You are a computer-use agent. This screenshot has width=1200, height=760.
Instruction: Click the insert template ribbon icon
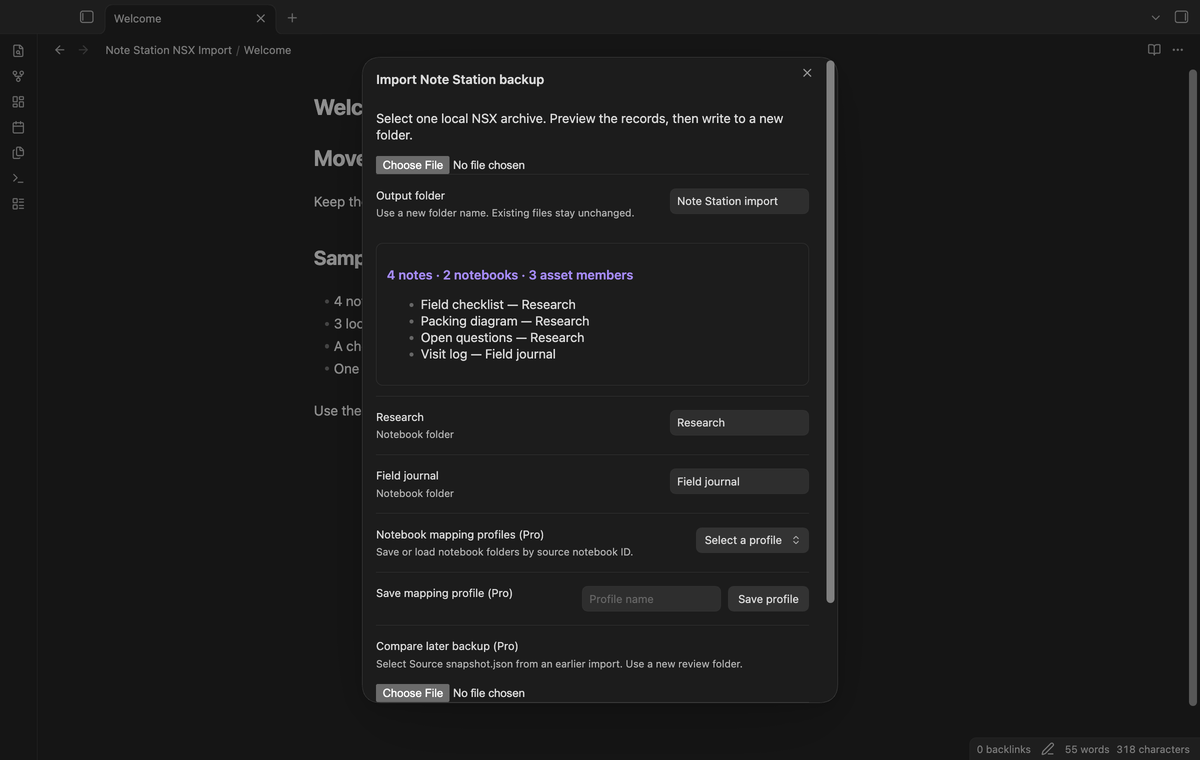click(x=18, y=153)
